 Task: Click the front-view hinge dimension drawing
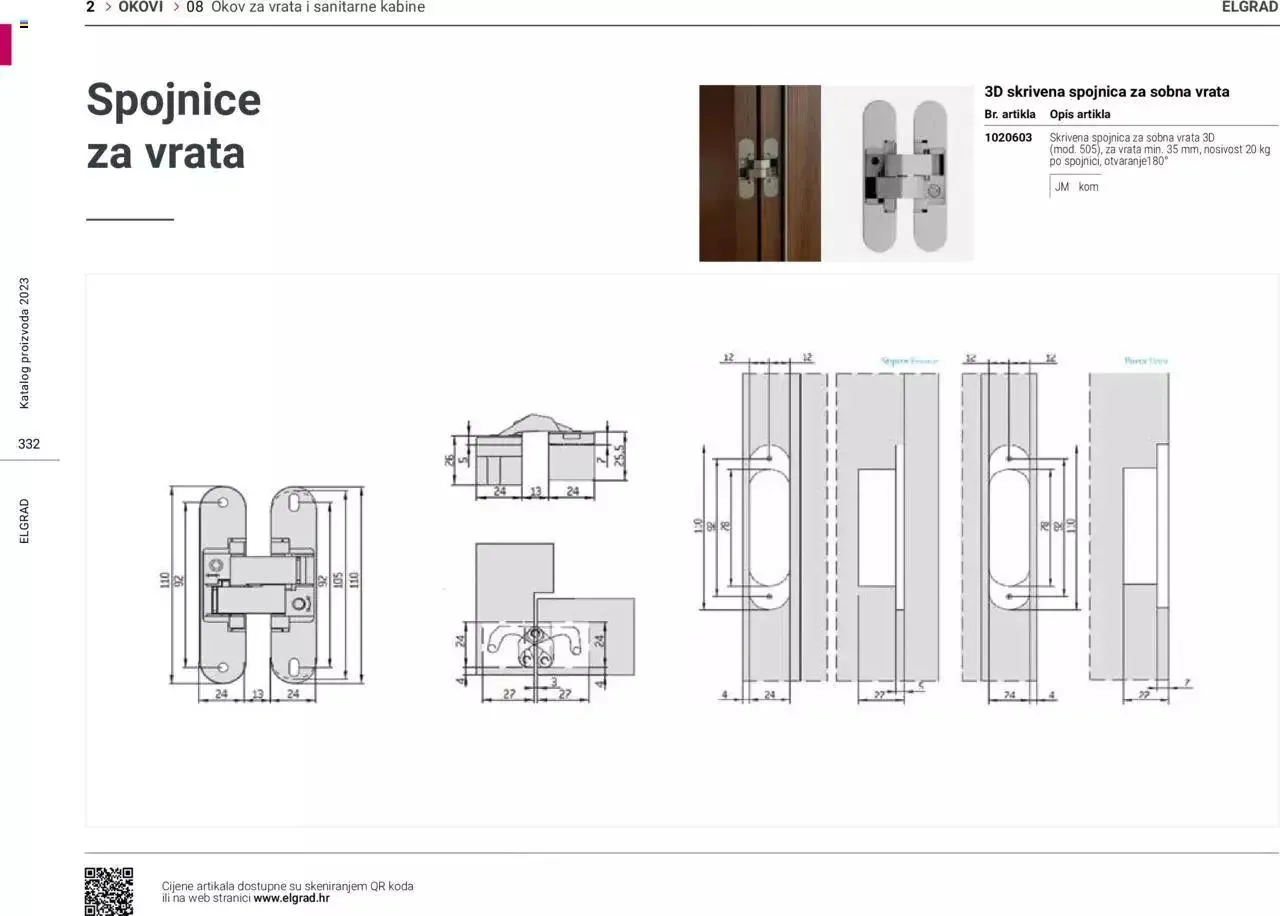[x=263, y=590]
